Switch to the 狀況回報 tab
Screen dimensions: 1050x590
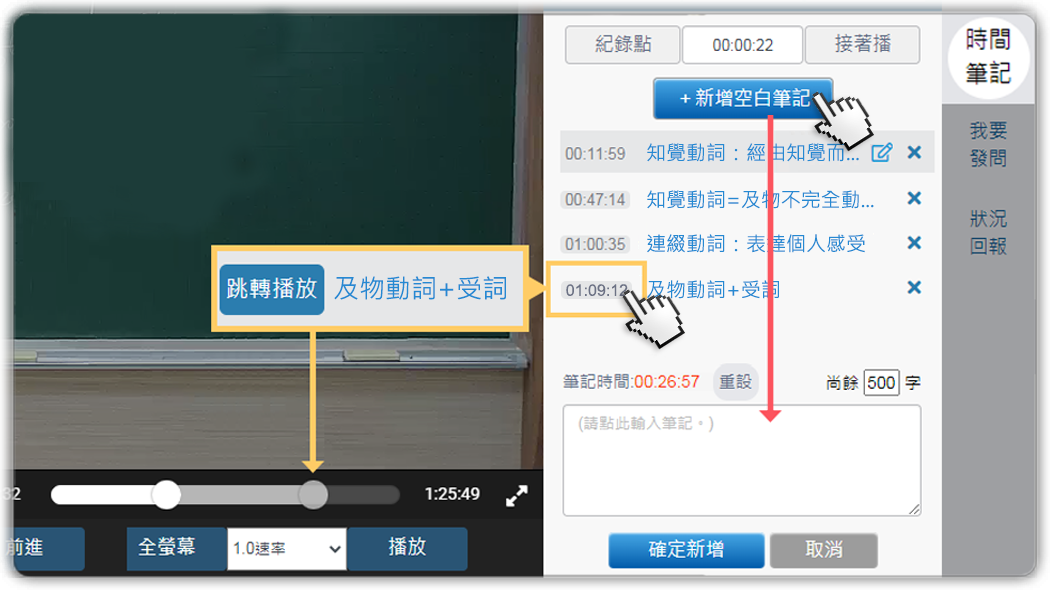(988, 232)
